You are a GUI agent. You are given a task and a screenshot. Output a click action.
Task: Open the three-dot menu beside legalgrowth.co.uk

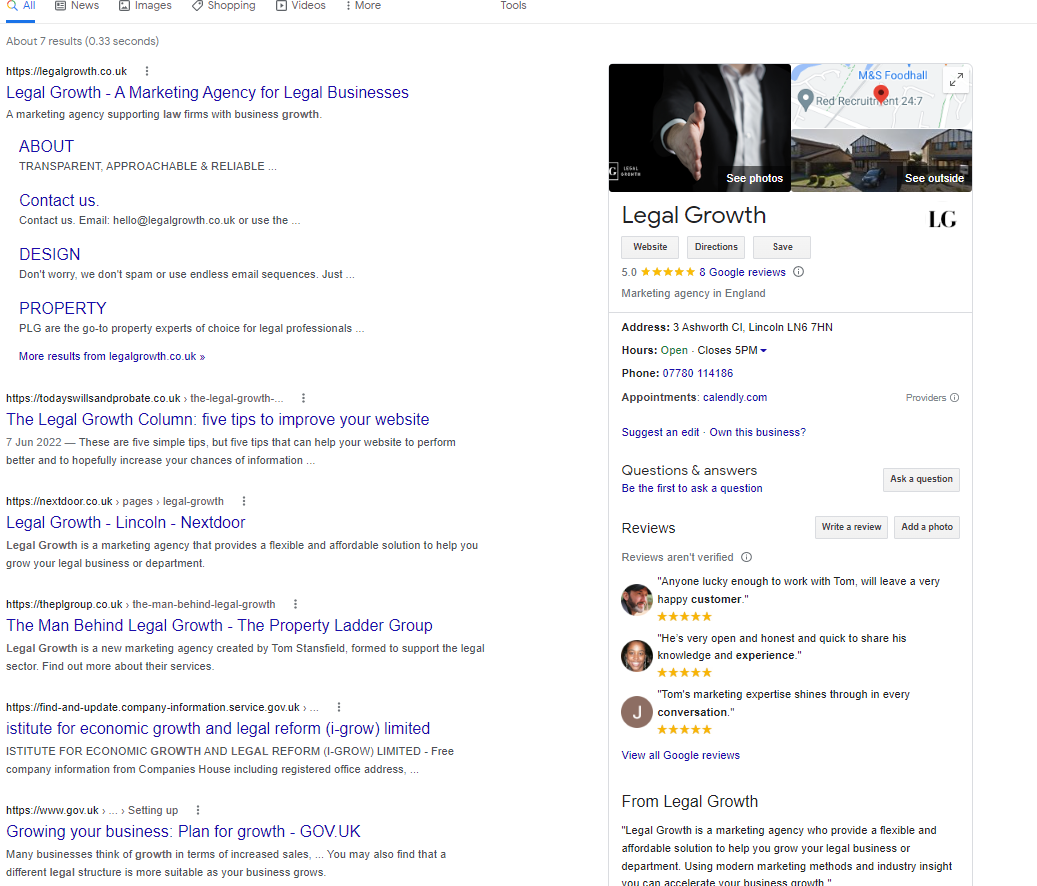[146, 71]
